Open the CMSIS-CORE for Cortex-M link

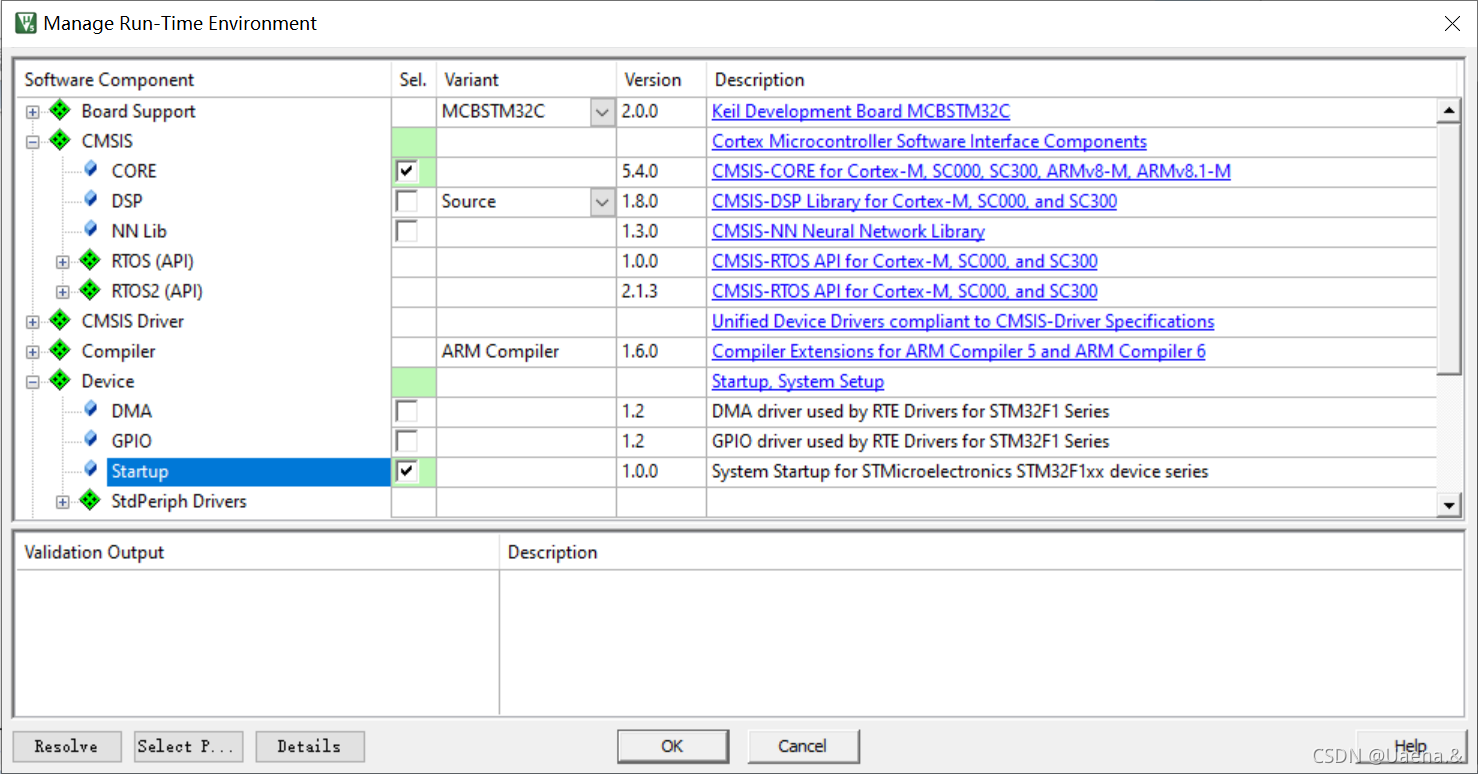tap(971, 171)
